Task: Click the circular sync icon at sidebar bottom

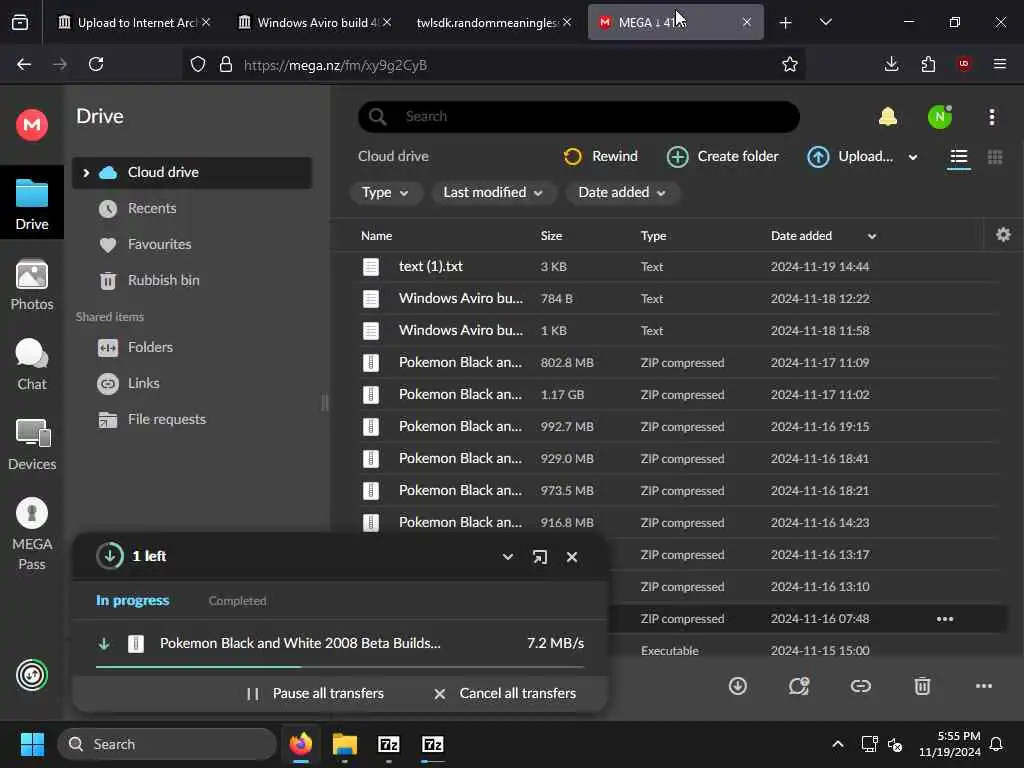Action: click(31, 675)
